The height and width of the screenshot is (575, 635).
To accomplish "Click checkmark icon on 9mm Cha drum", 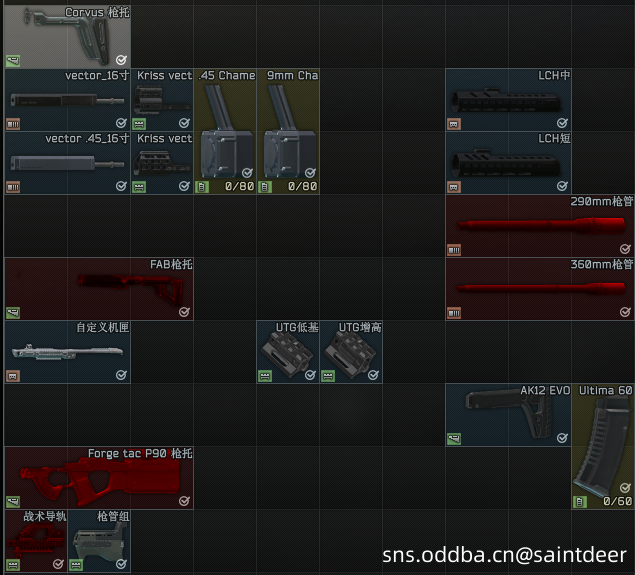I will point(310,173).
